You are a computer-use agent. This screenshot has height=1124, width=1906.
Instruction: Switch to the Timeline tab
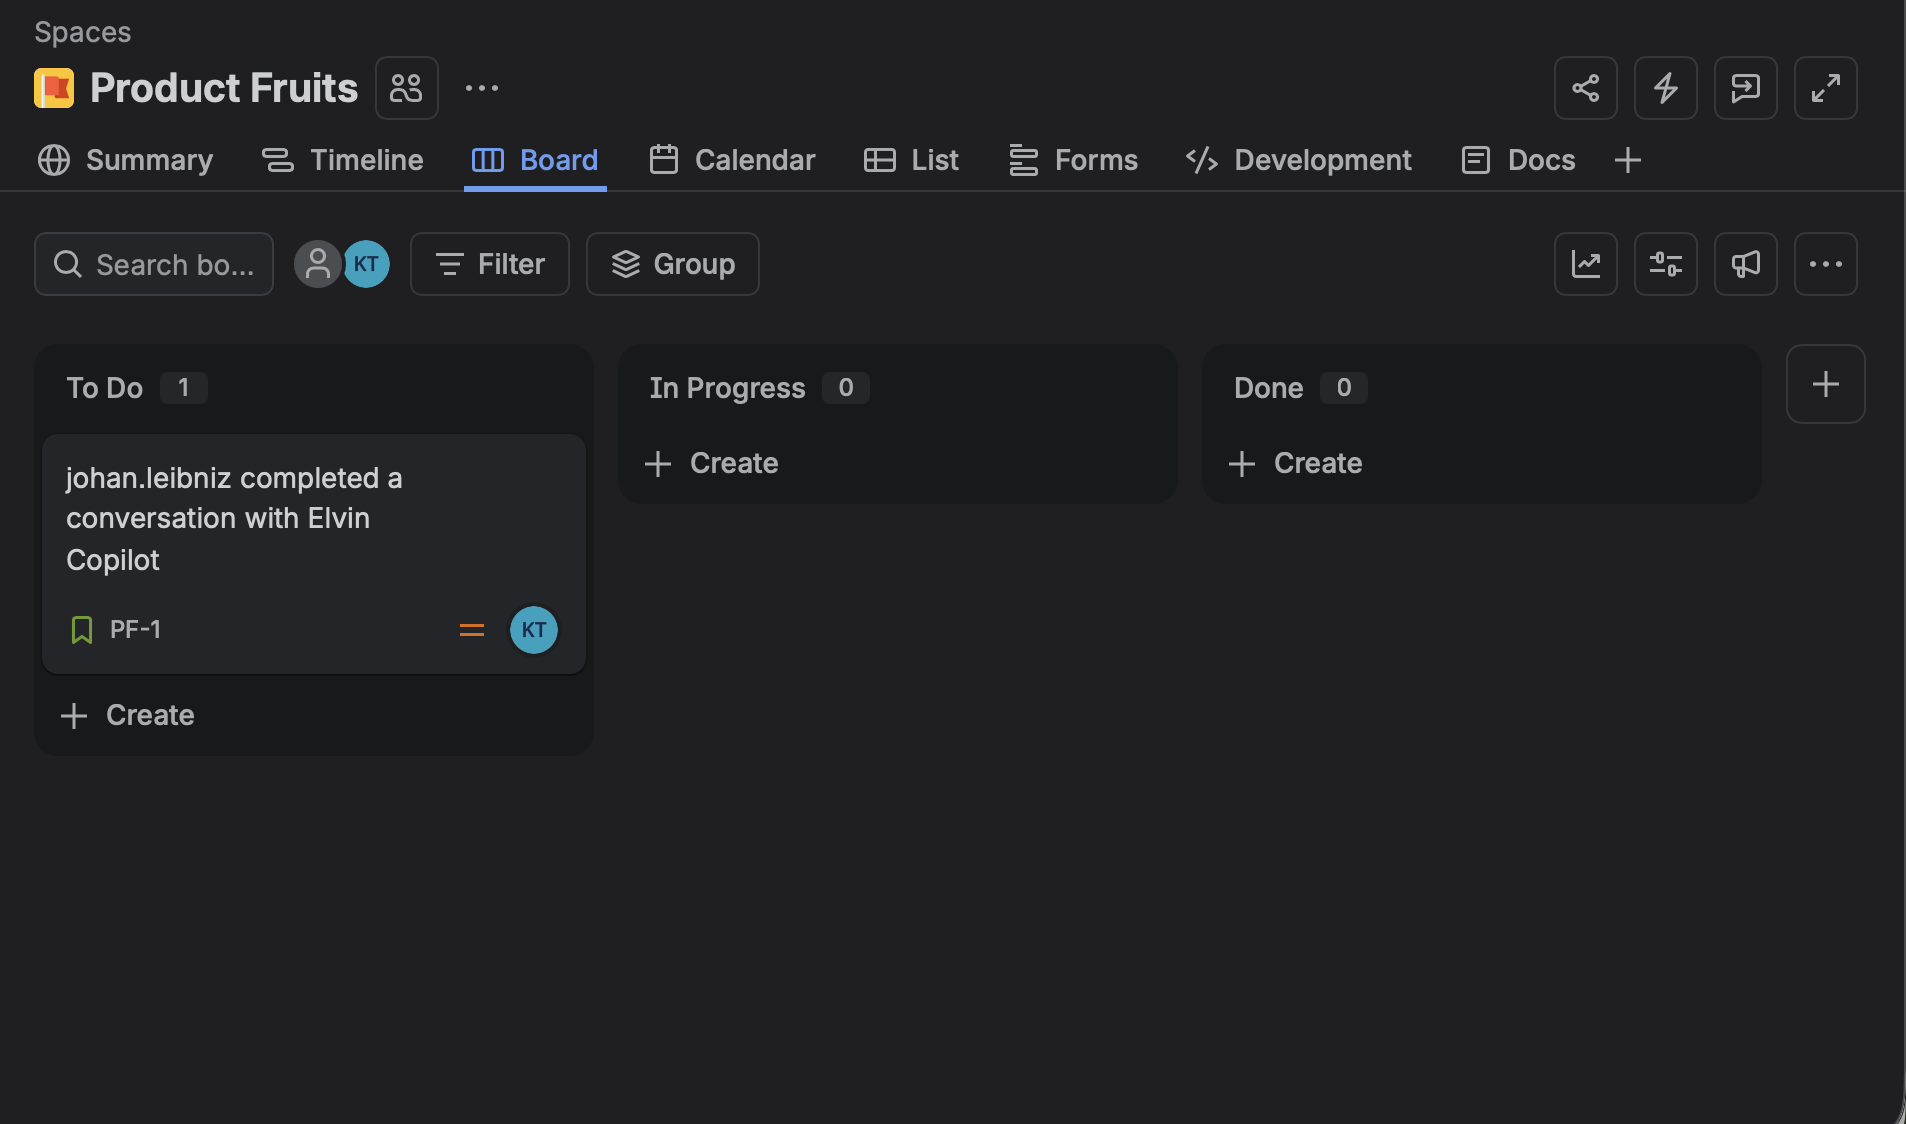pyautogui.click(x=343, y=160)
